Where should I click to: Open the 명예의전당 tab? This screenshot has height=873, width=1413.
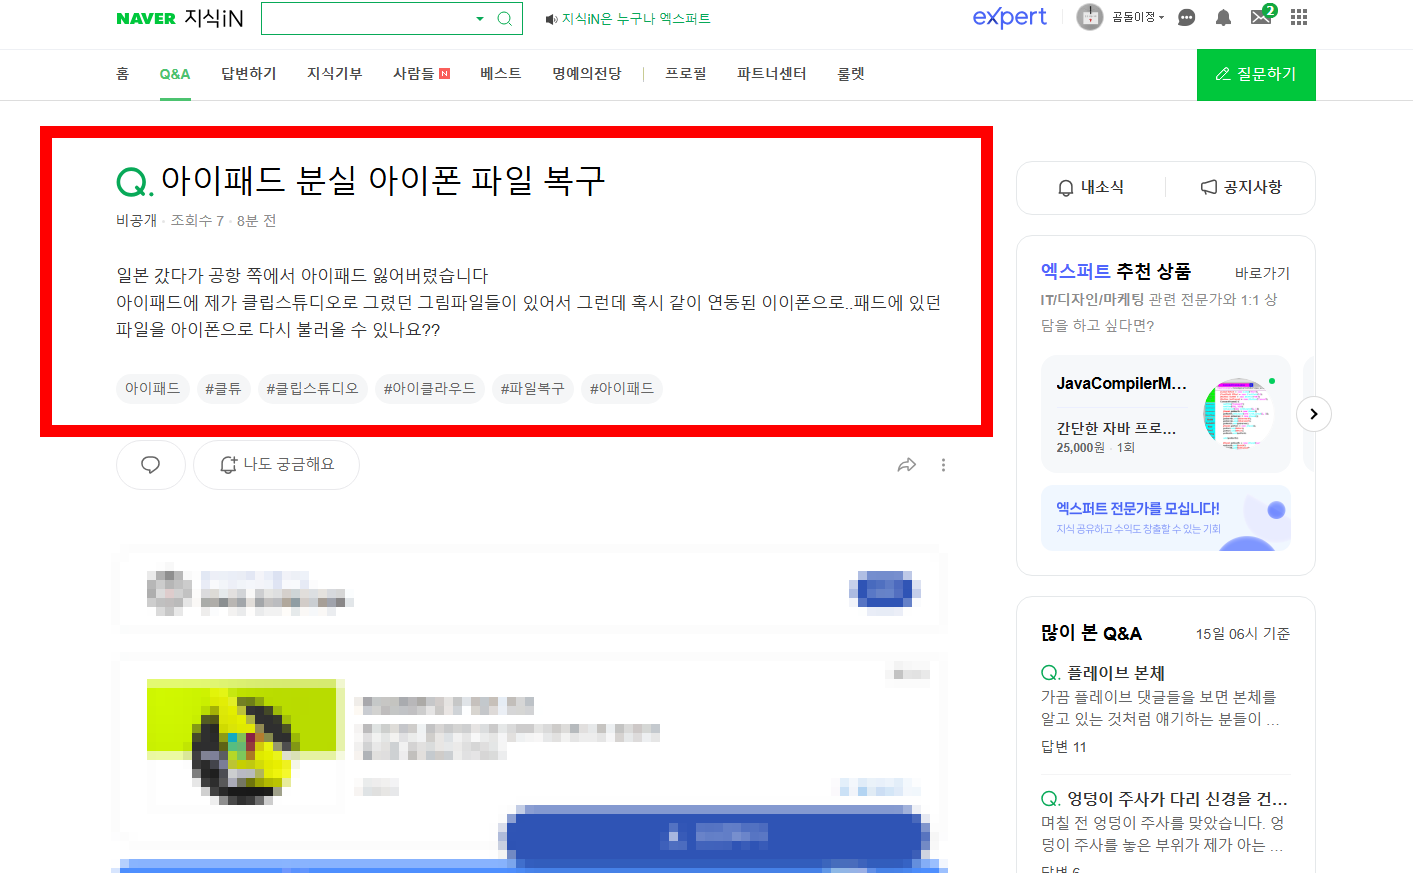point(587,74)
